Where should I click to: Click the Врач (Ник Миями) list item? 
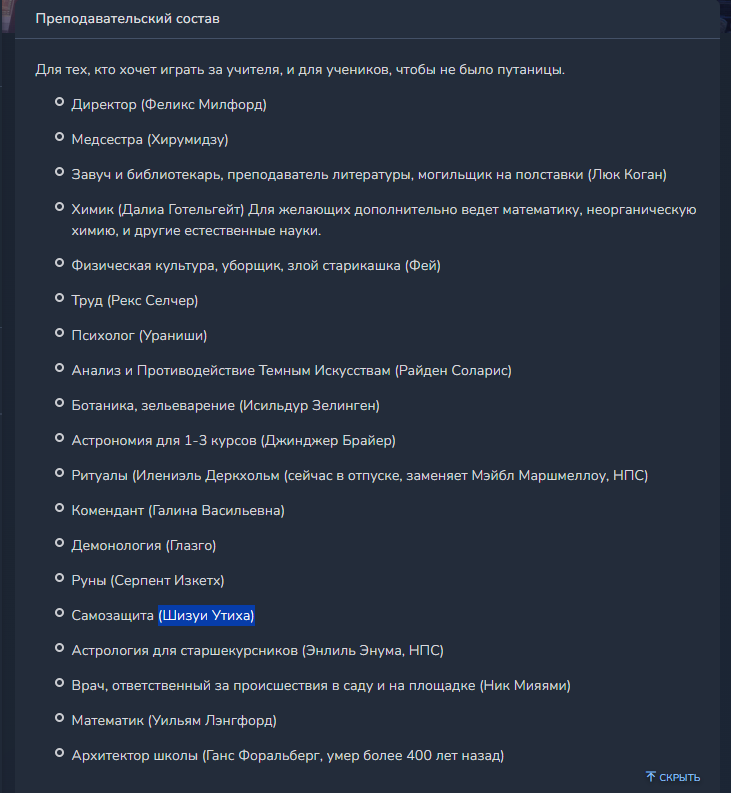[321, 686]
